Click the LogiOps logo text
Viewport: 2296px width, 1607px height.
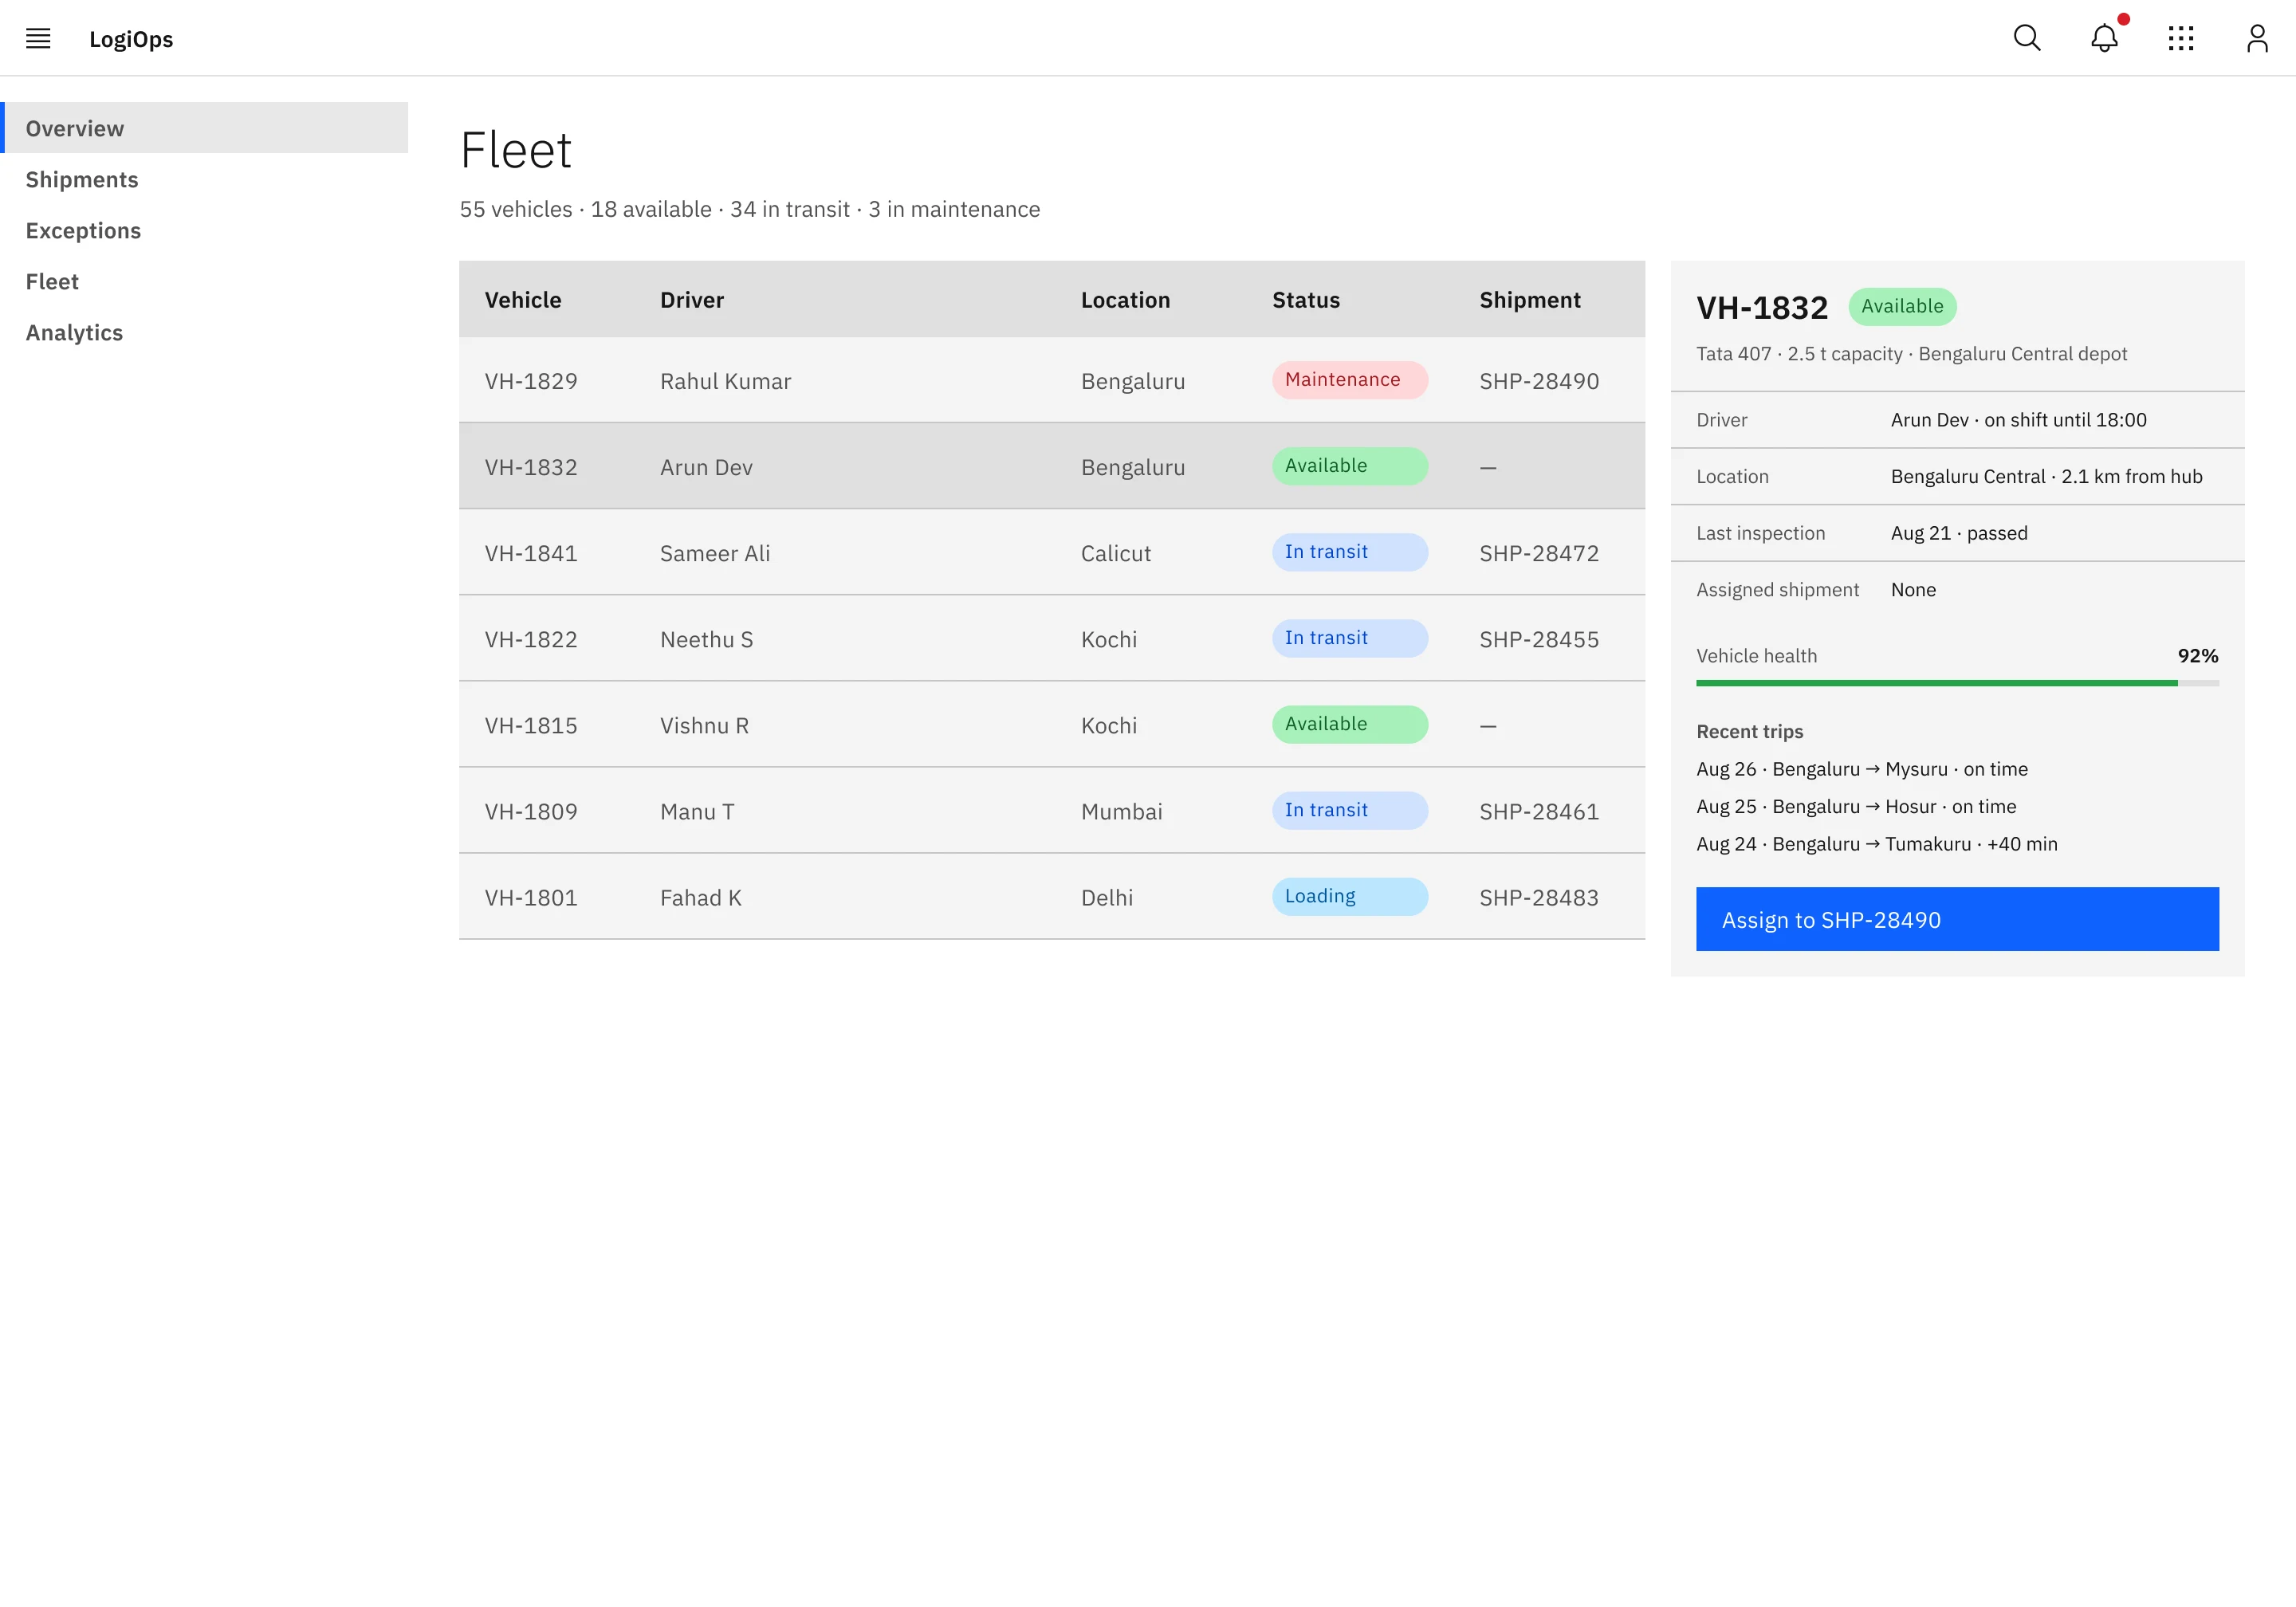tap(131, 39)
